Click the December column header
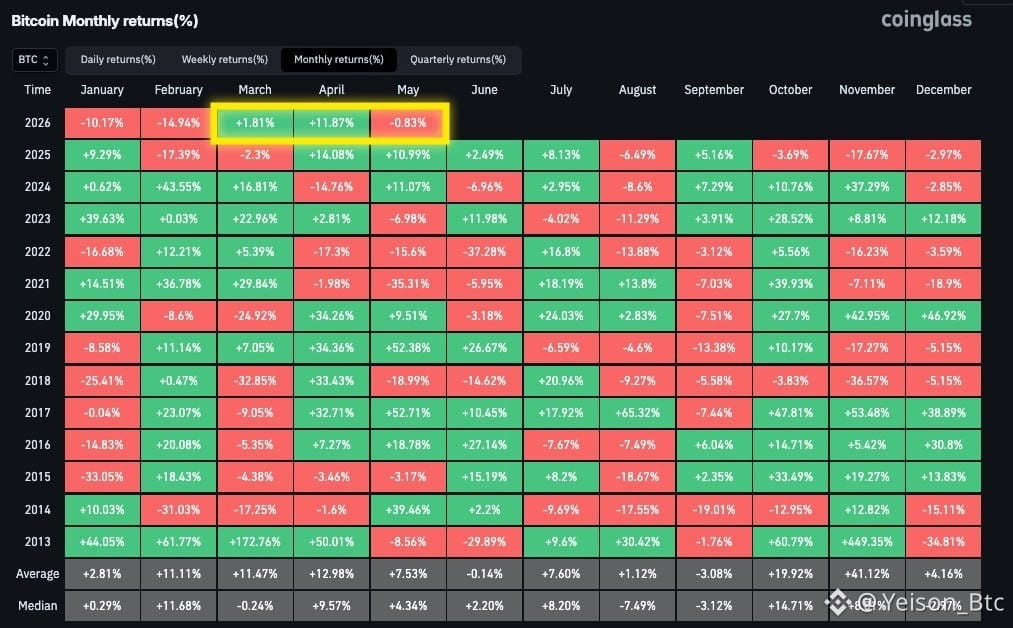1013x628 pixels. 943,90
